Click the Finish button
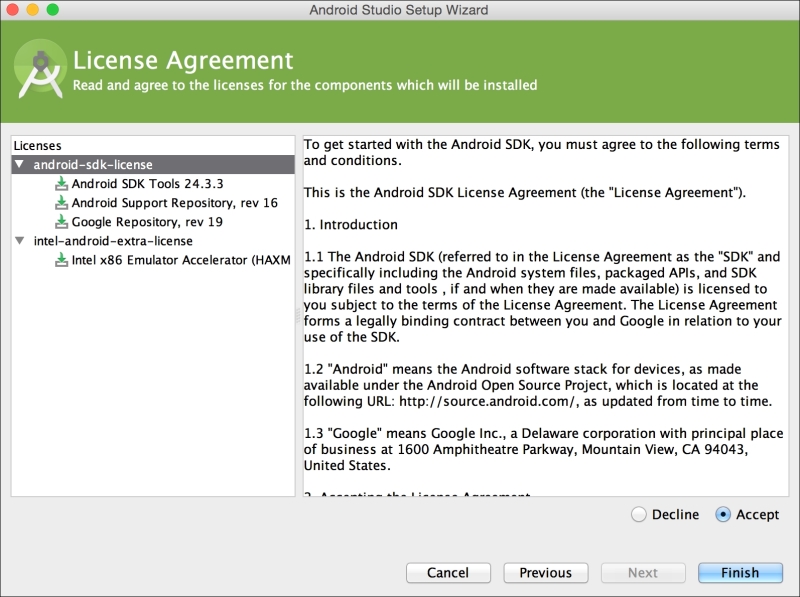Screen dimensions: 800x597 tap(741, 572)
